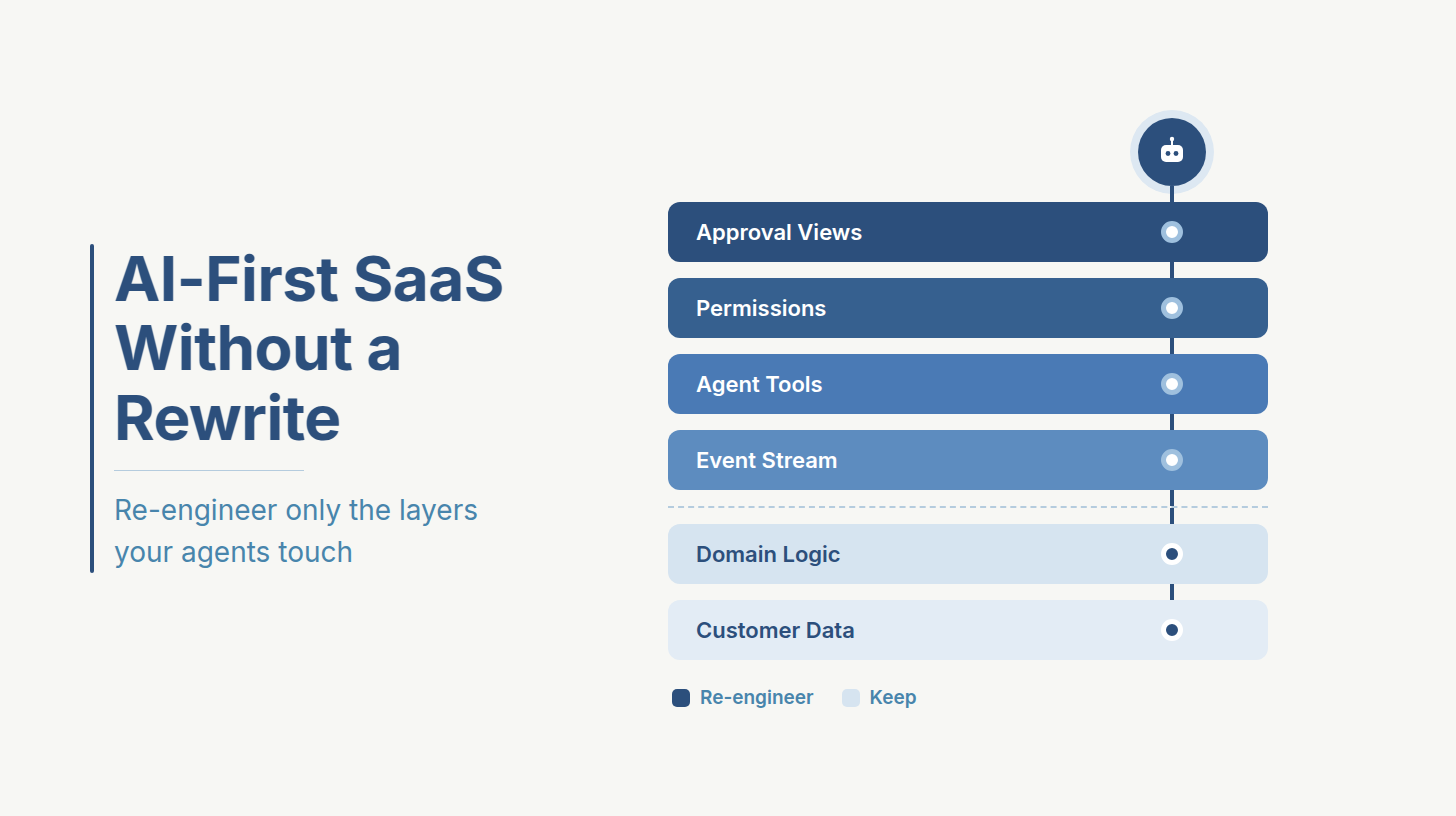The height and width of the screenshot is (816, 1456).
Task: Select the Approval Views layer bar
Action: click(968, 232)
